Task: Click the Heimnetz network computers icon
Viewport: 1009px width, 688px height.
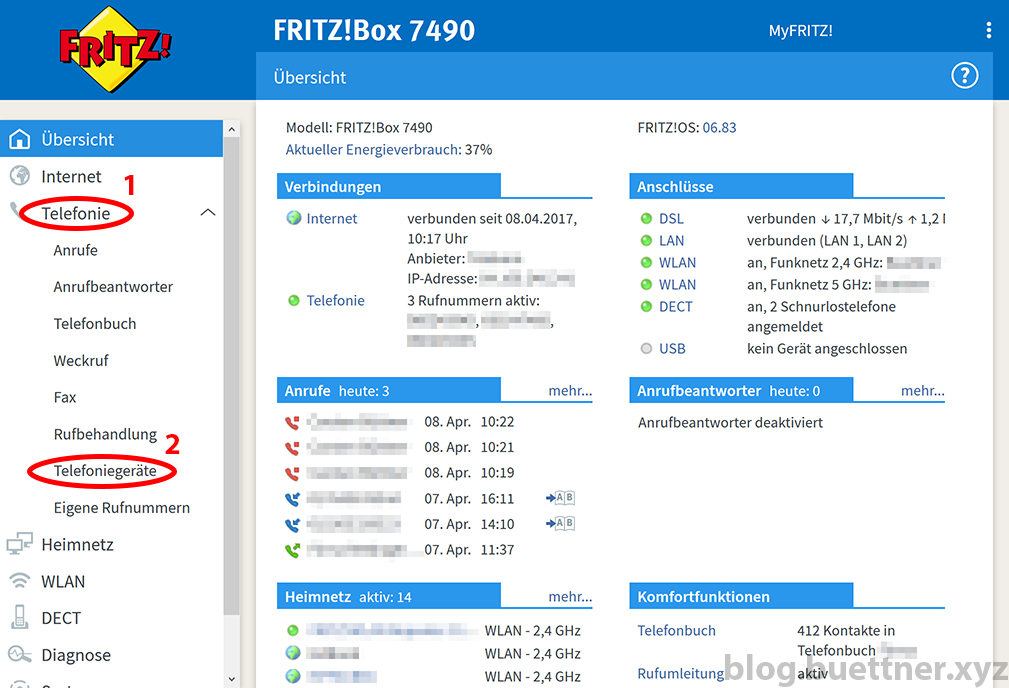Action: (19, 544)
